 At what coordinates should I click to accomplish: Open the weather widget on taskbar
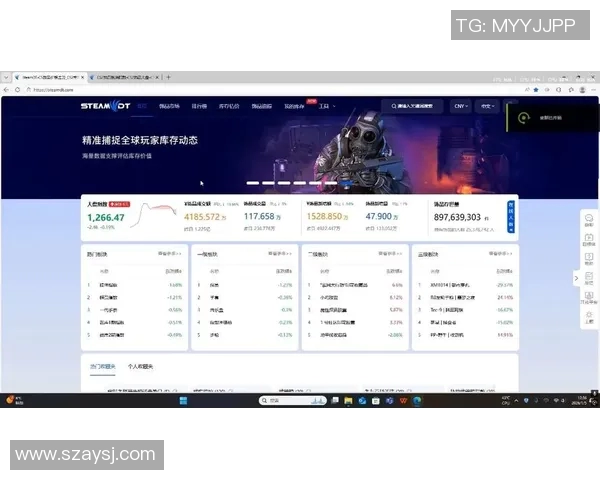point(15,400)
